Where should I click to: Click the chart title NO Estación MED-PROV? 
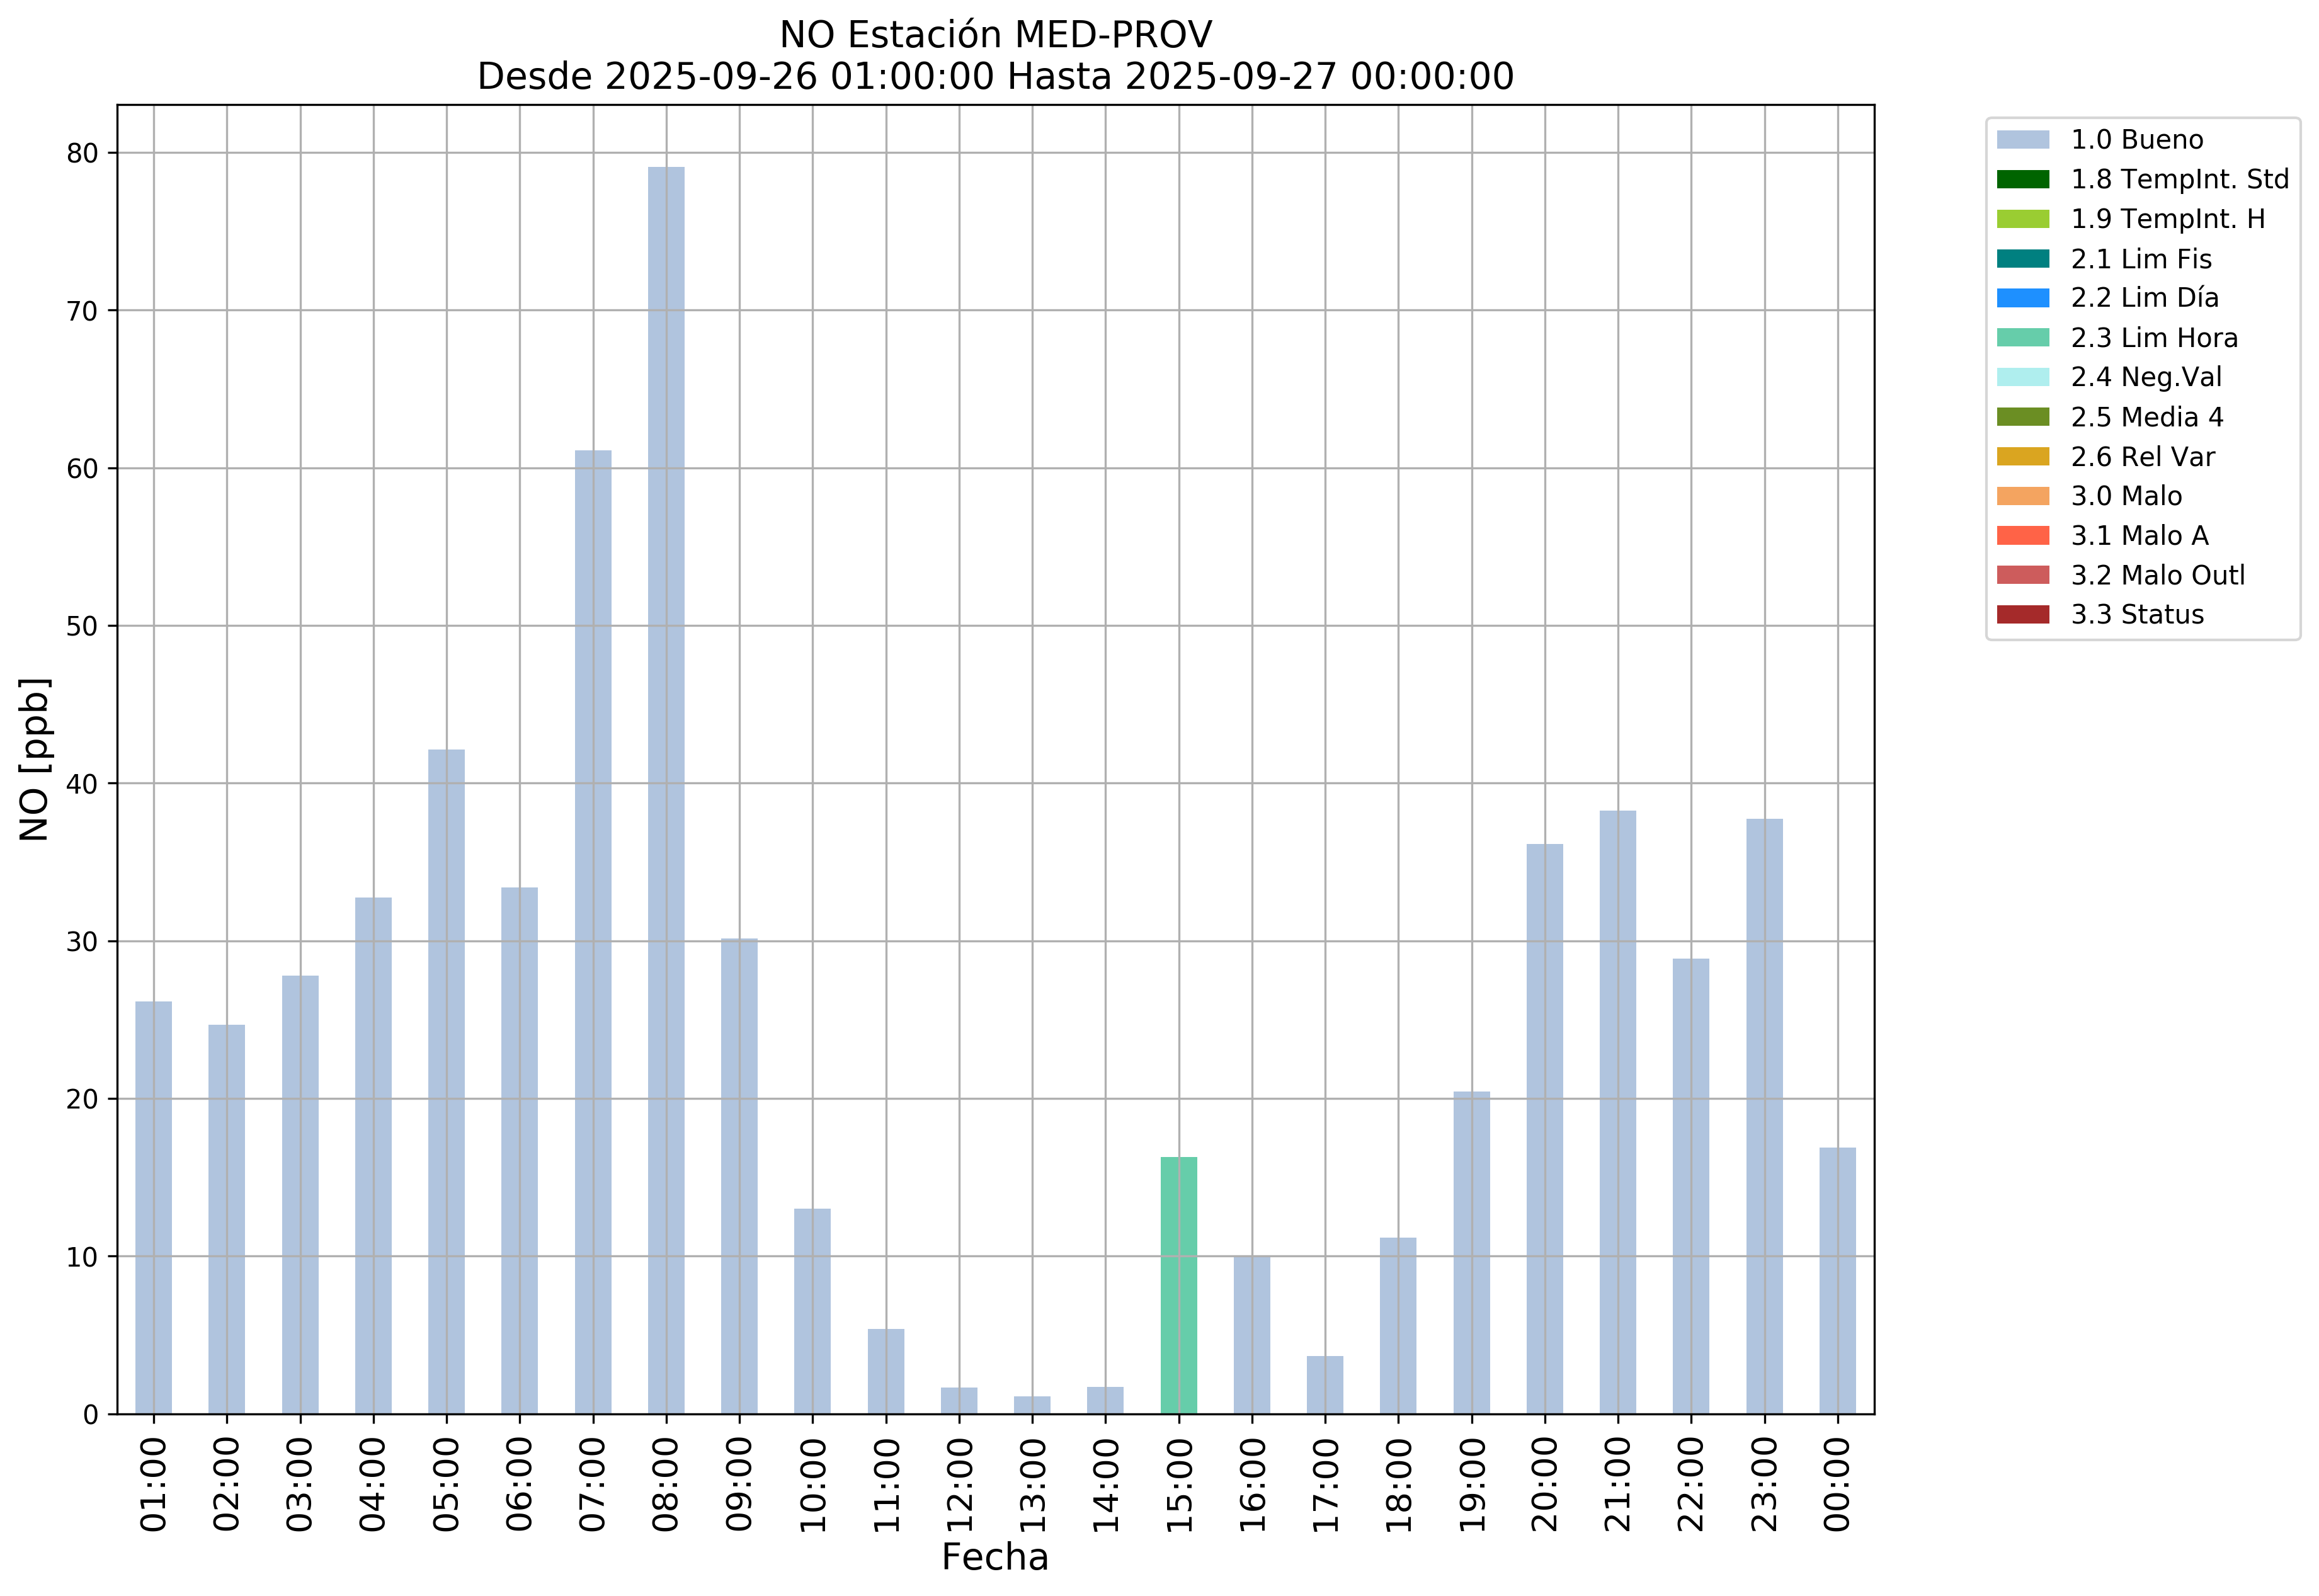995,35
